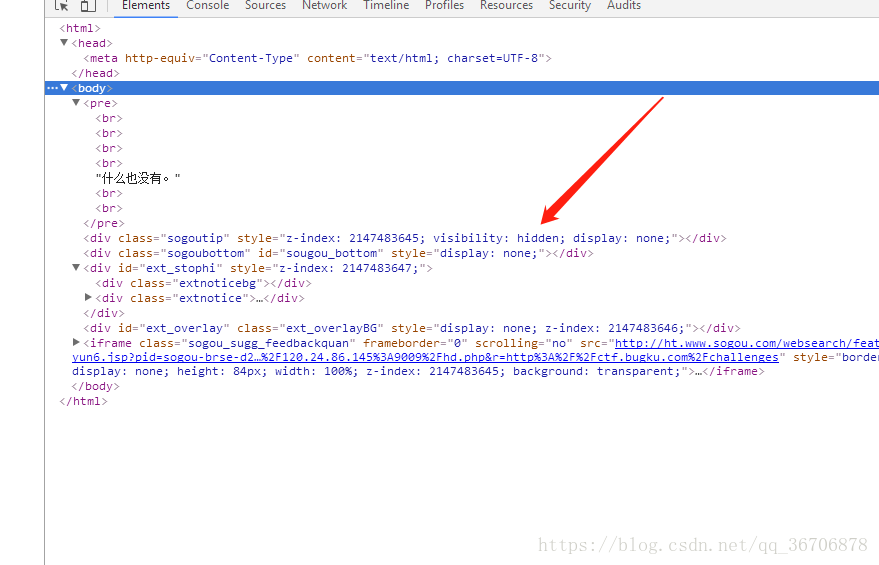Open the Profiles tab

pos(445,6)
